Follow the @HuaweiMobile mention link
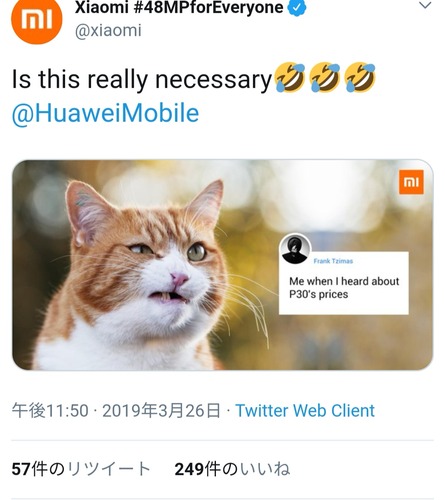Image resolution: width=445 pixels, height=500 pixels. [x=106, y=113]
